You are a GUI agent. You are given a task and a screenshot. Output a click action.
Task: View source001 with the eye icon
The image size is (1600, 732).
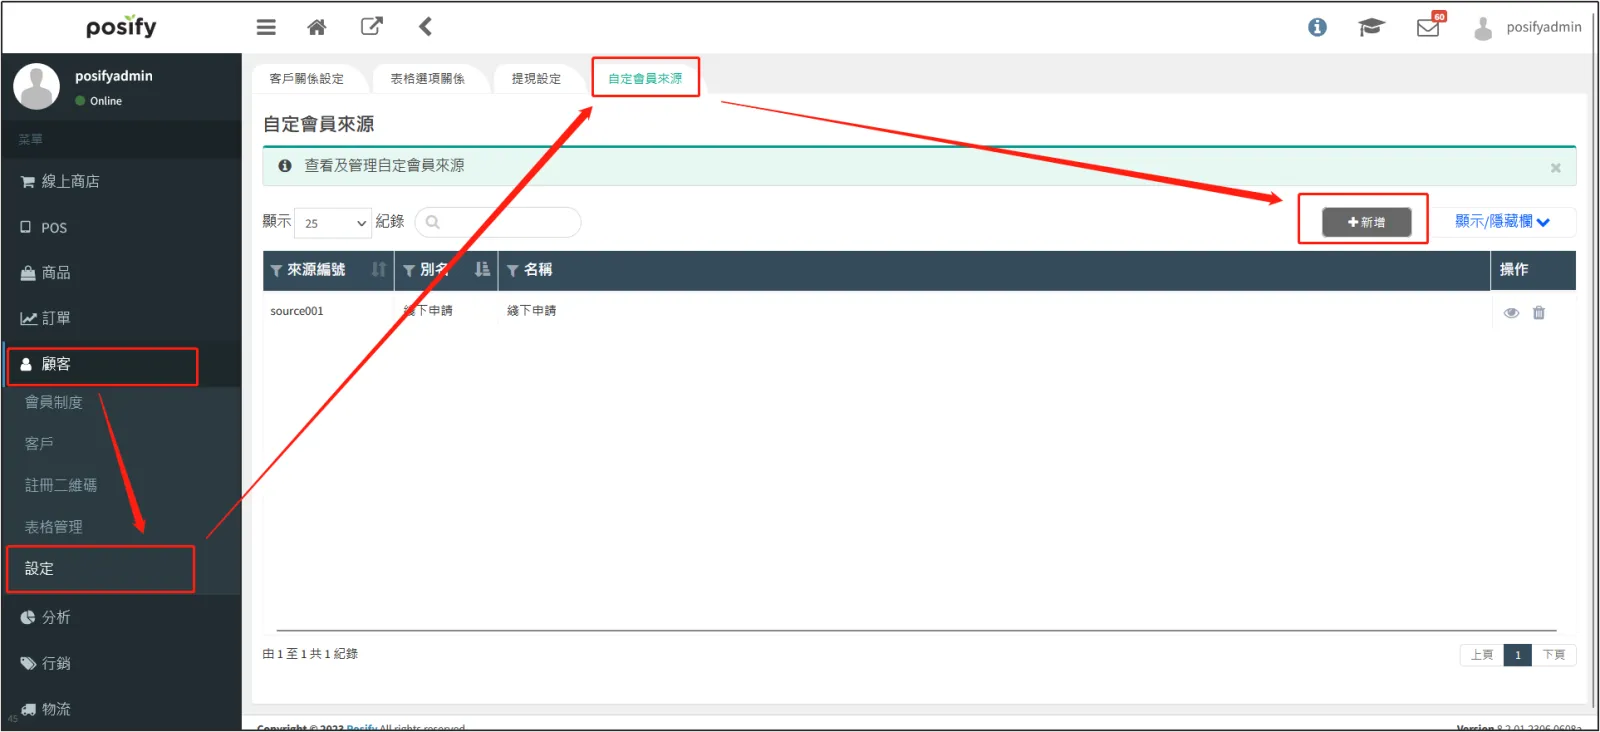1511,313
